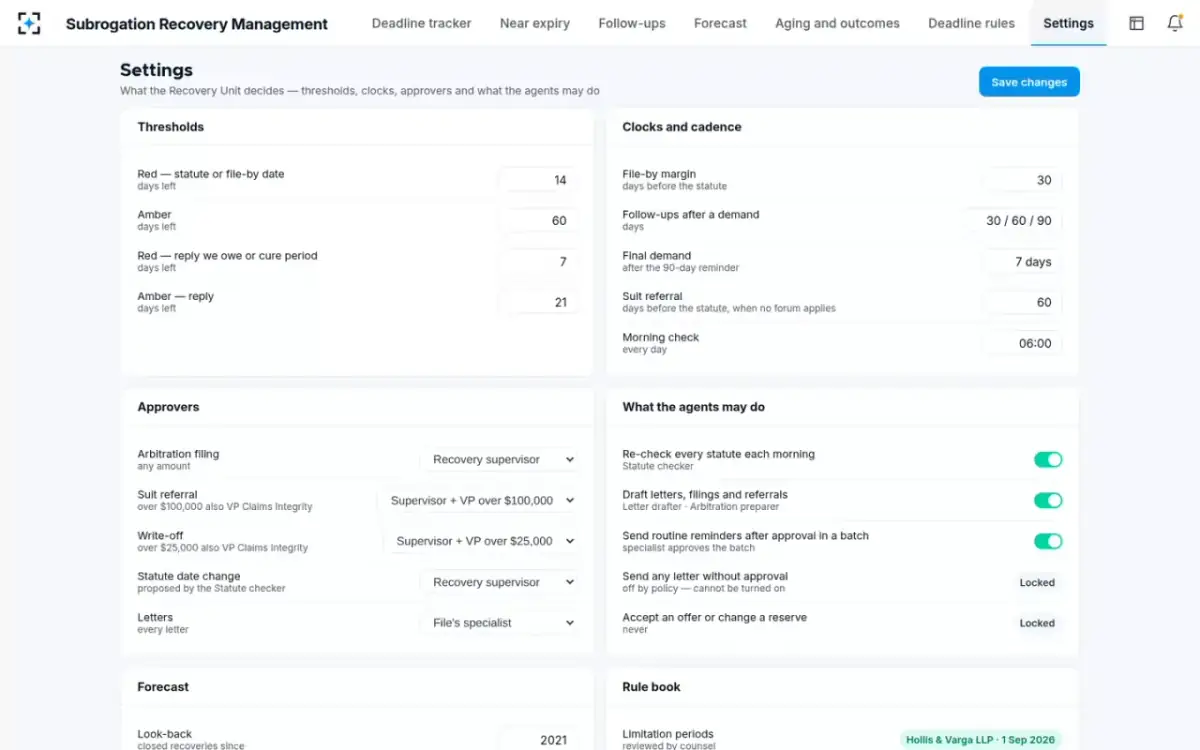Open the notifications bell
The image size is (1200, 750).
[x=1175, y=23]
